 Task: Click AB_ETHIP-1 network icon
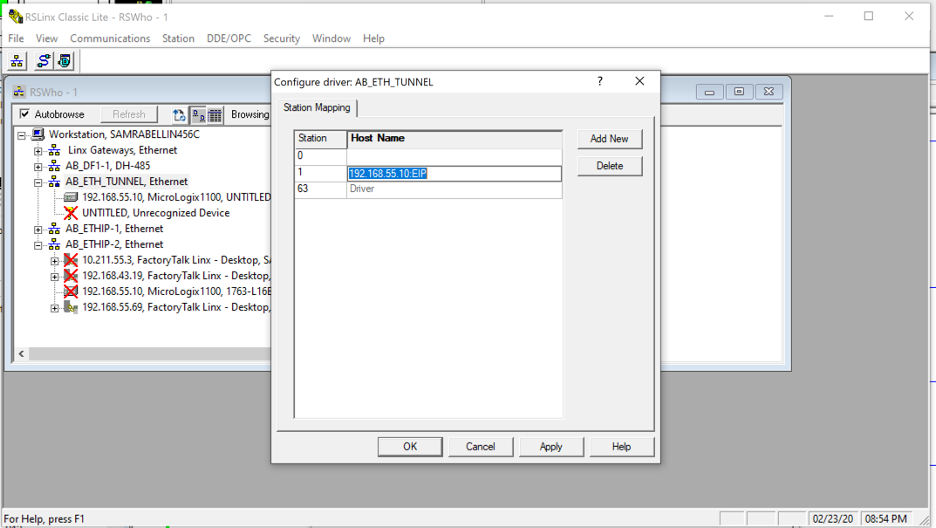54,229
